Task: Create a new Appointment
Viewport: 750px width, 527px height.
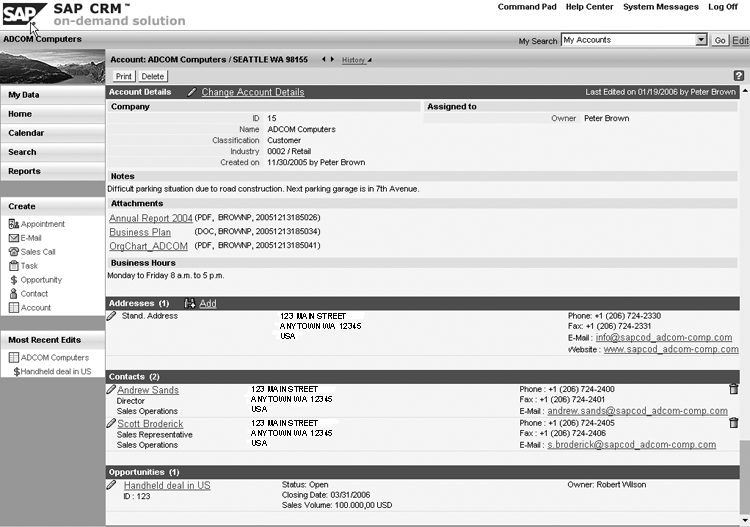Action: tap(43, 224)
